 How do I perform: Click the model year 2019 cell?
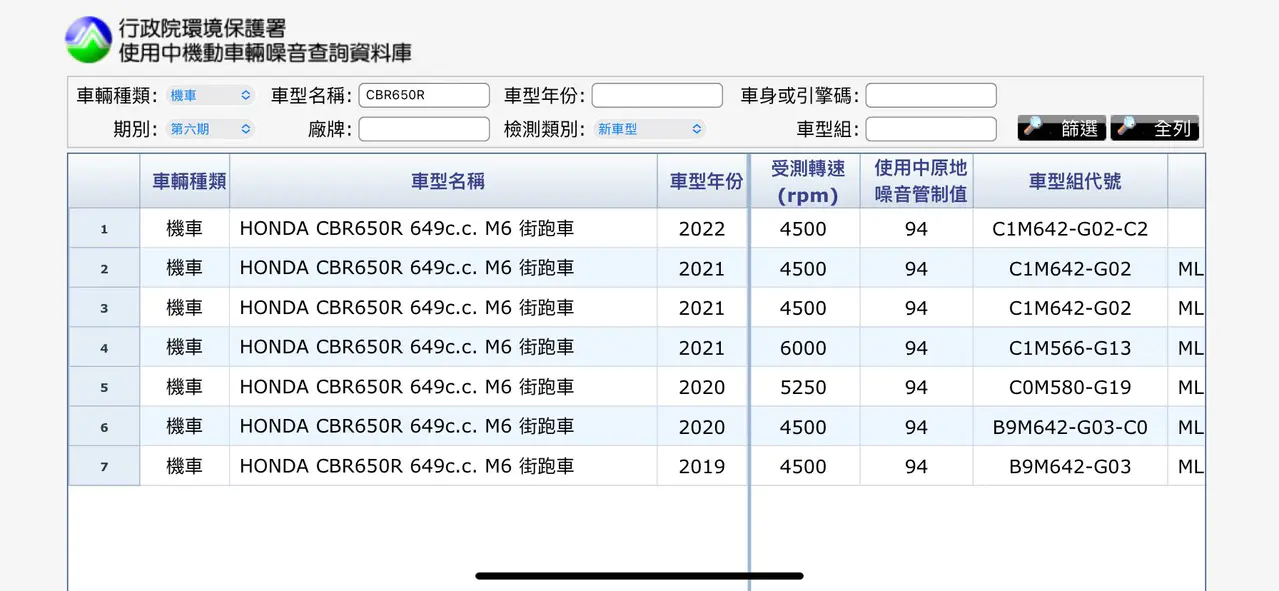pos(702,466)
